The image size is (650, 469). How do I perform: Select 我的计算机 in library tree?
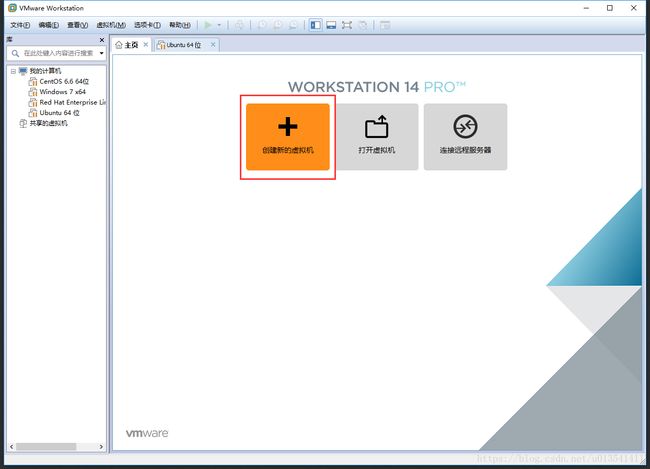pyautogui.click(x=45, y=71)
